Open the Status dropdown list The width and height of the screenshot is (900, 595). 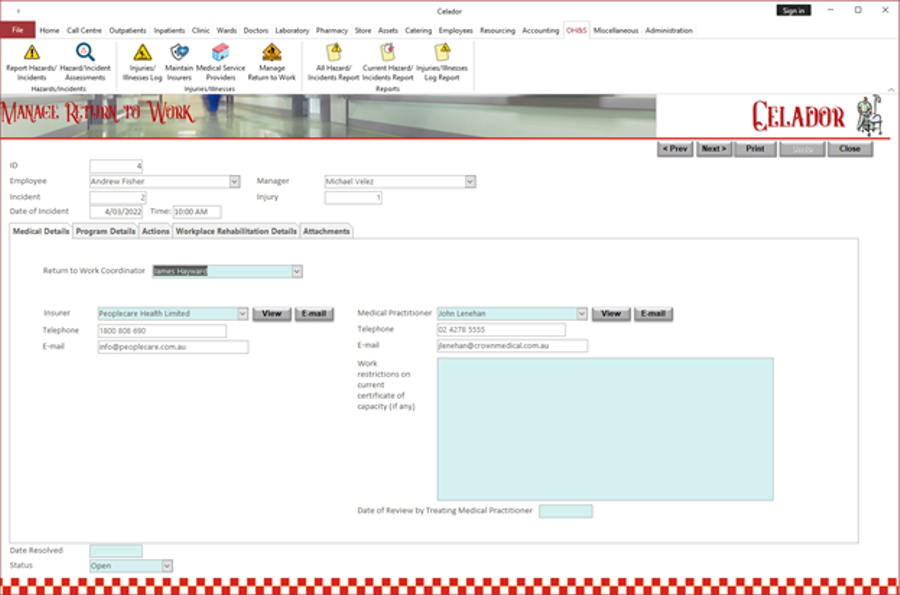tap(167, 566)
